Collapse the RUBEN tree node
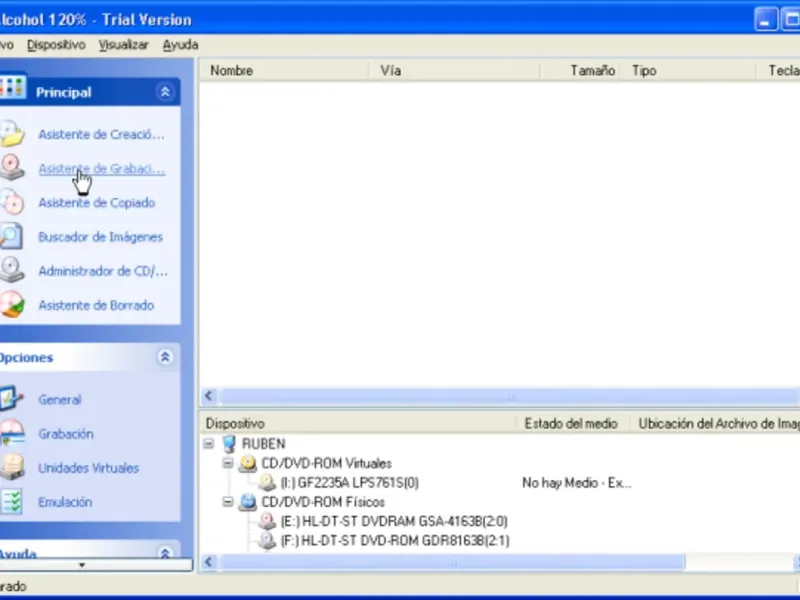Screen dimensions: 800x600 [208, 443]
